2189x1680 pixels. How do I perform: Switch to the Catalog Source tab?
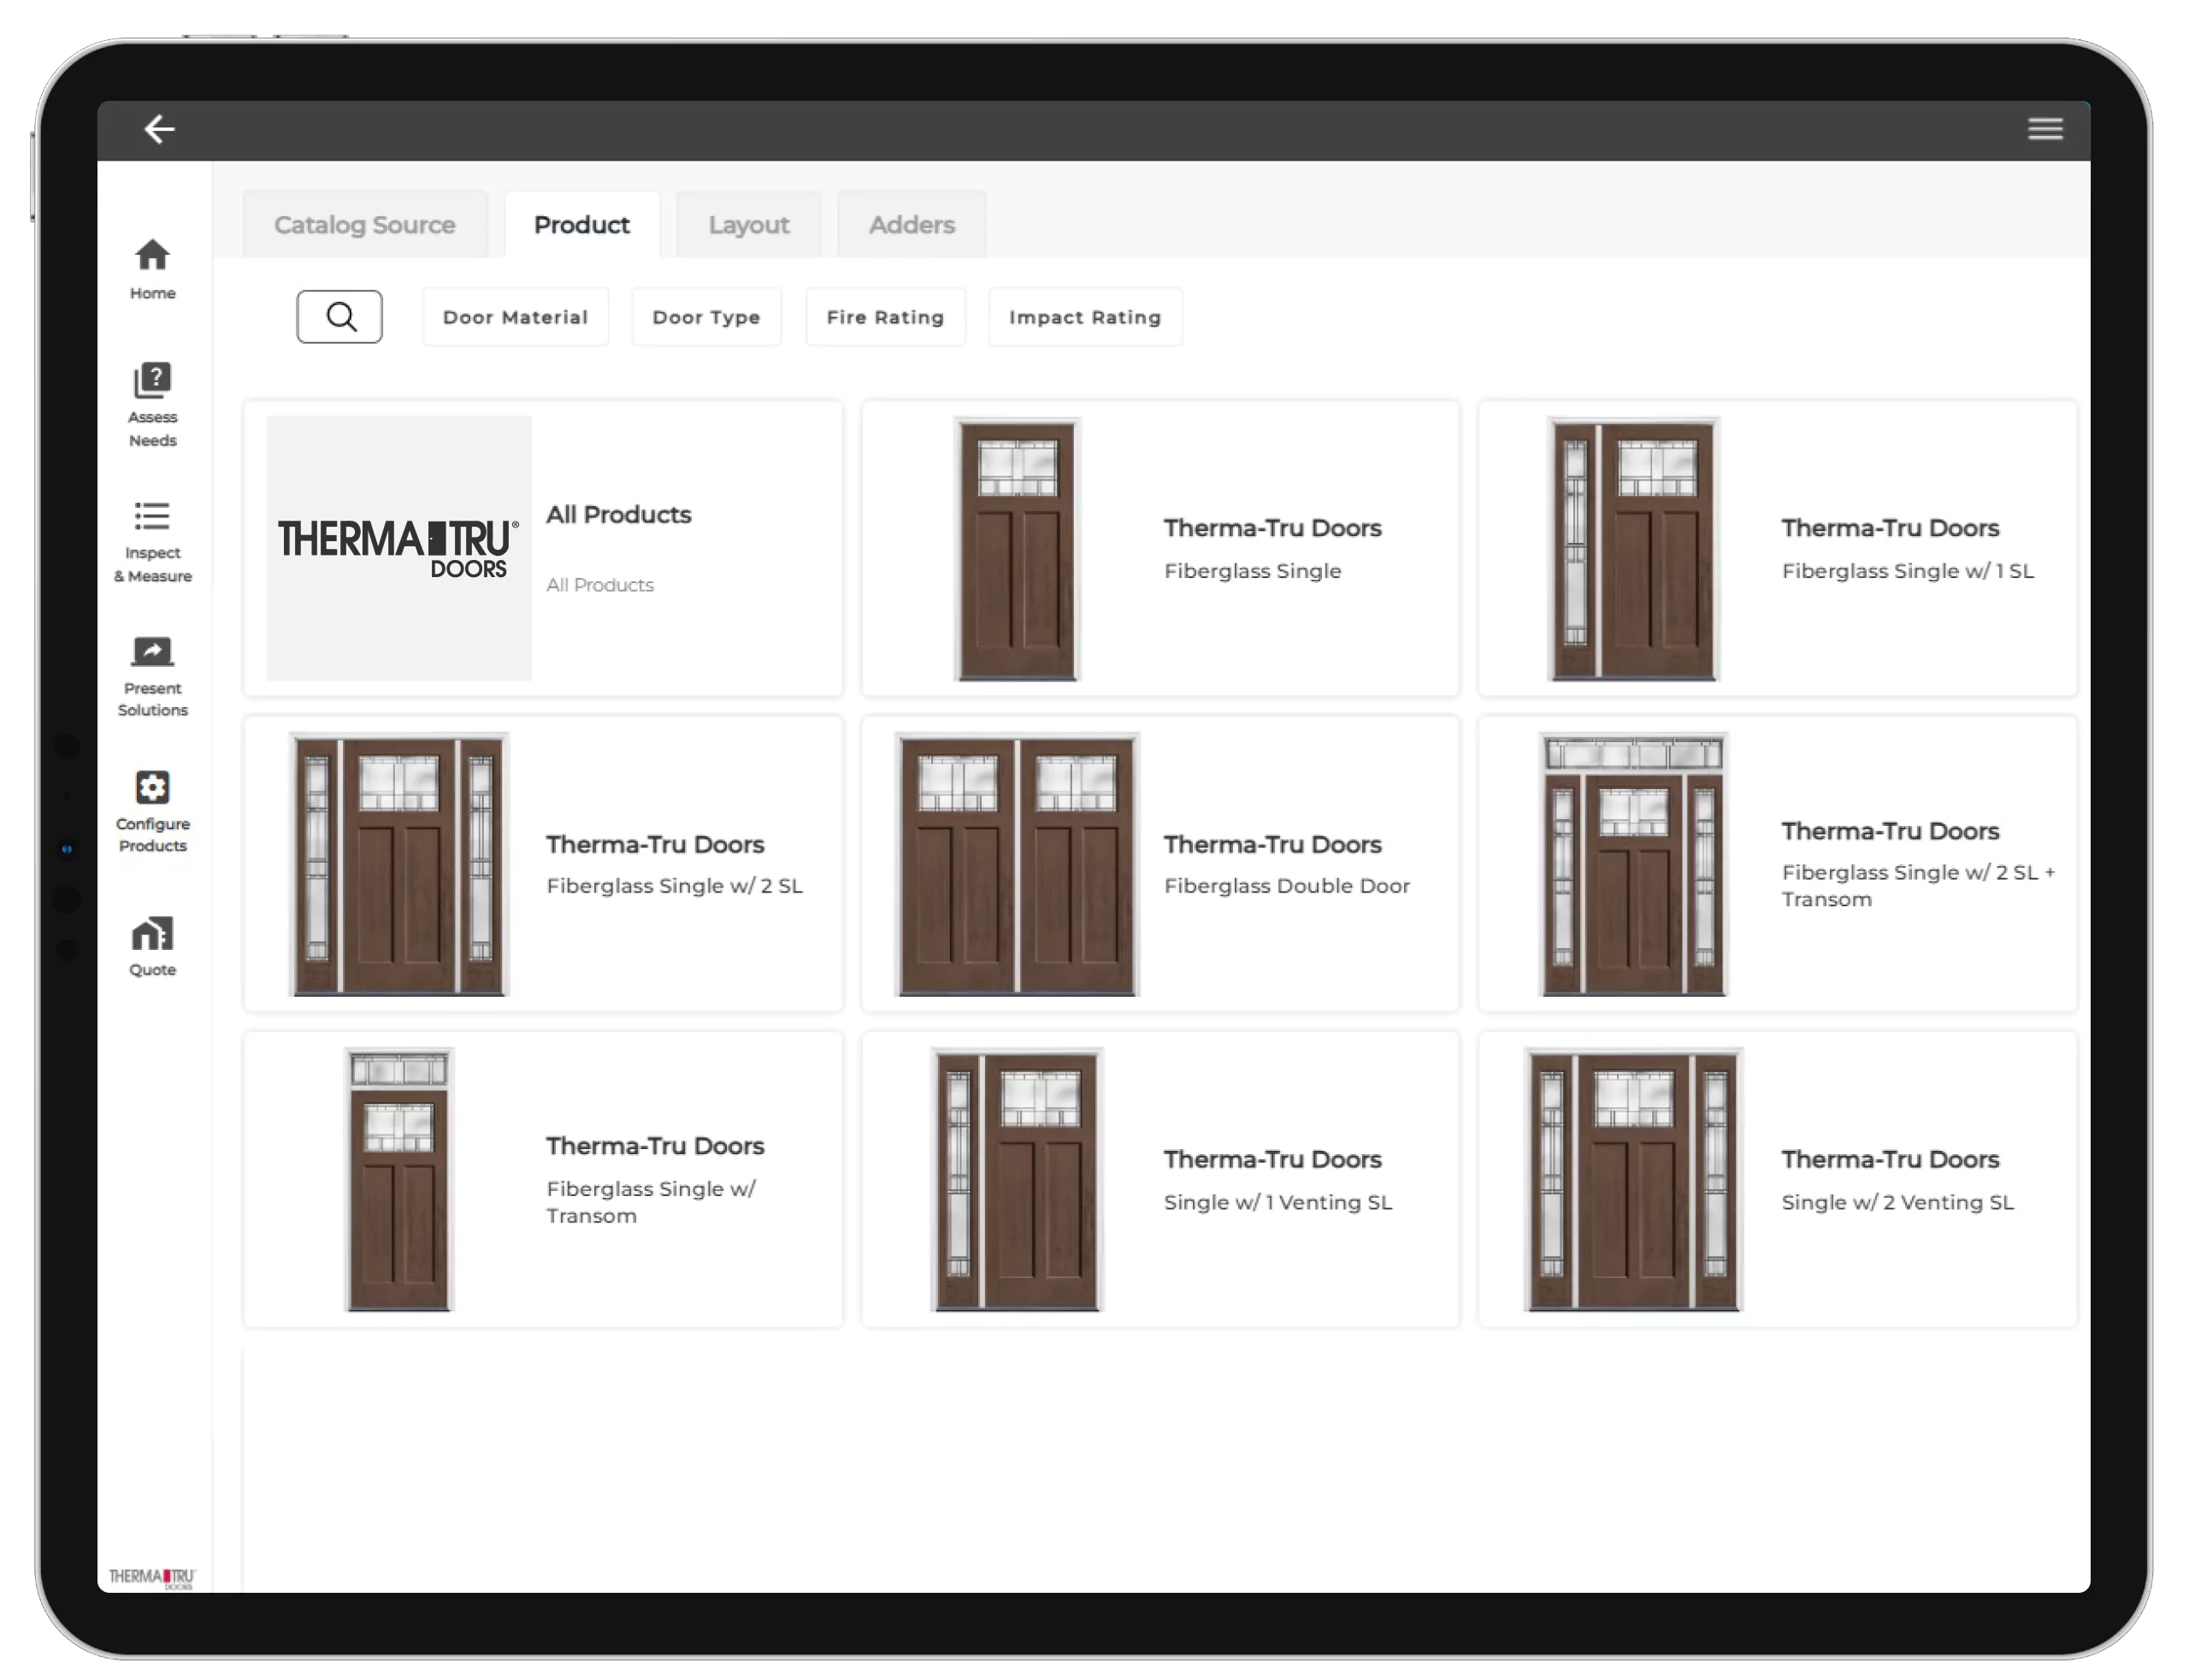tap(364, 224)
